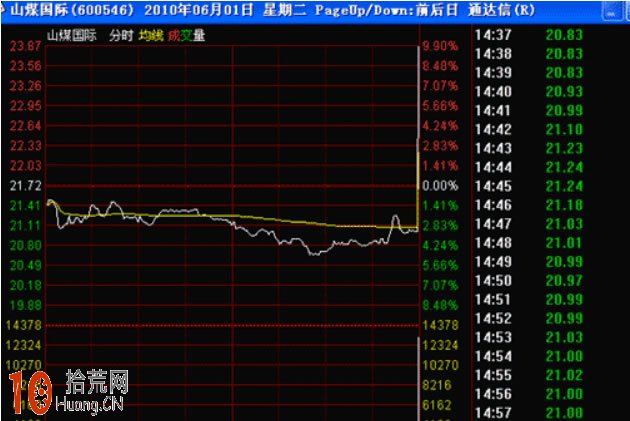
Task: Click the title text 山煤国际(600546)
Action: tap(72, 10)
